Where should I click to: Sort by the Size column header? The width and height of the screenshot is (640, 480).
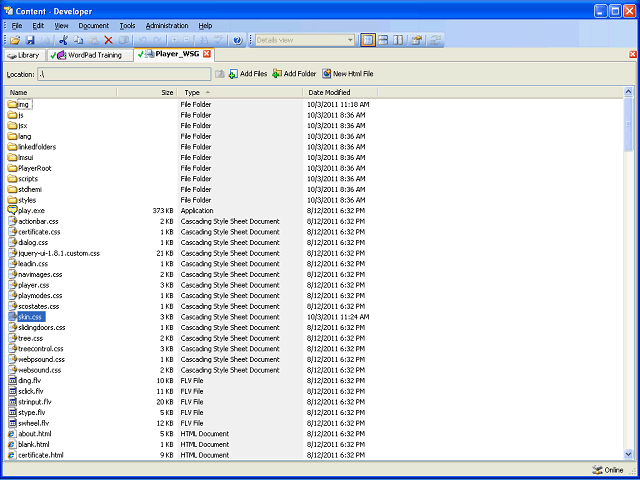pyautogui.click(x=147, y=93)
